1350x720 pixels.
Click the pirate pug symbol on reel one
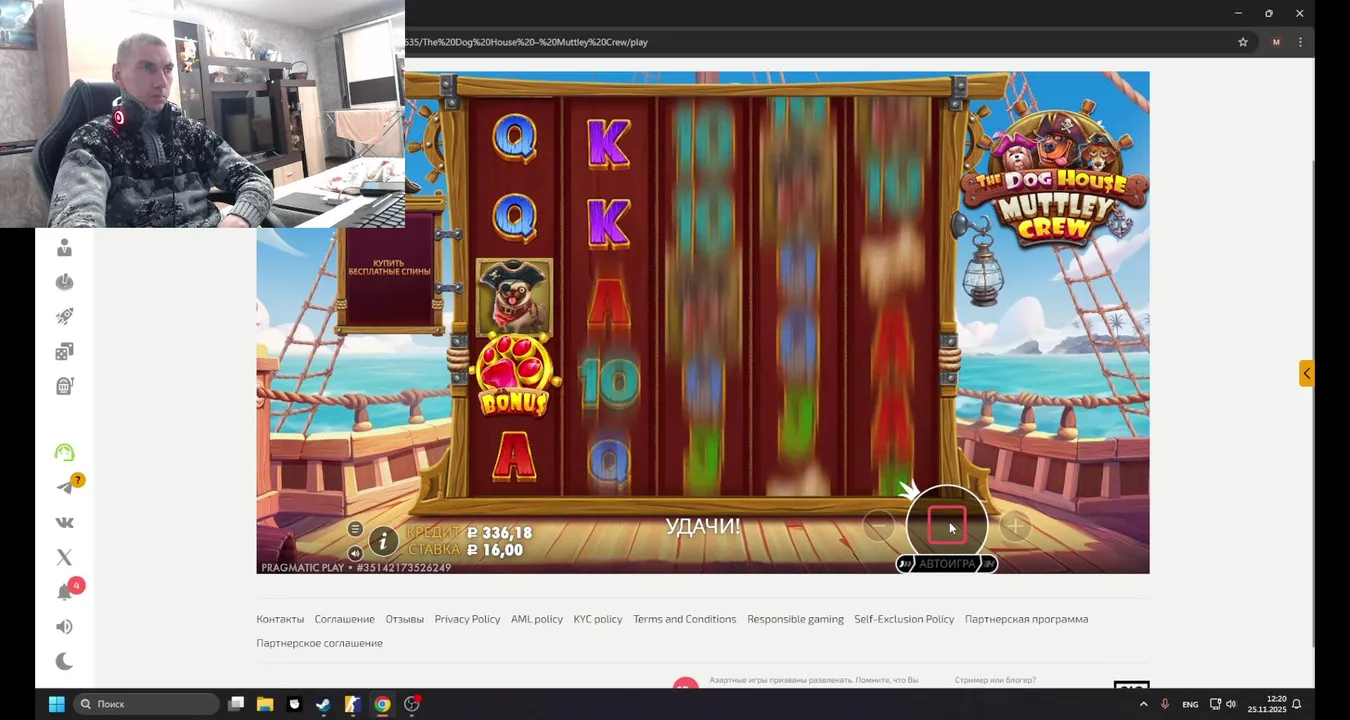pos(514,297)
